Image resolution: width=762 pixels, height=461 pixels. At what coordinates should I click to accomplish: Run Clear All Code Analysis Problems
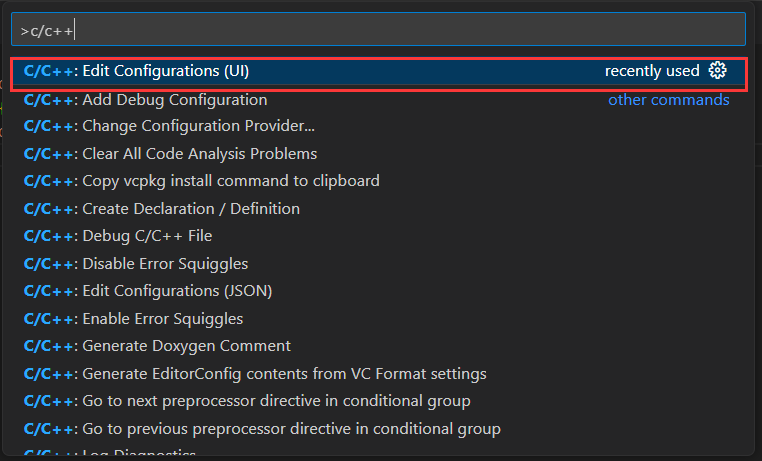click(x=199, y=154)
